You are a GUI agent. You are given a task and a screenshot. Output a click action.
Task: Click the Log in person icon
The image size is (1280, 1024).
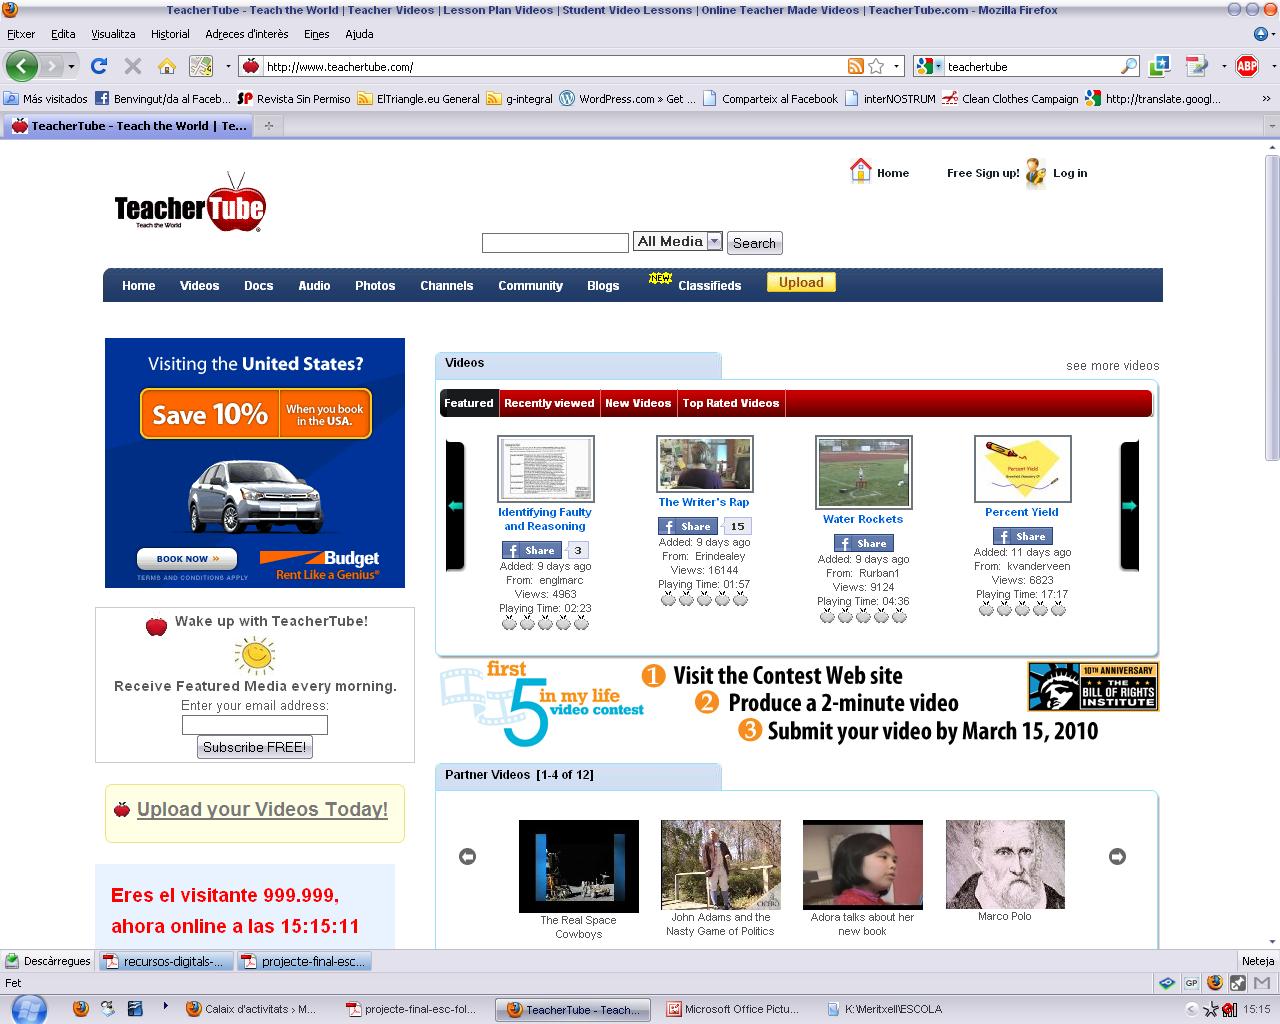(1036, 173)
